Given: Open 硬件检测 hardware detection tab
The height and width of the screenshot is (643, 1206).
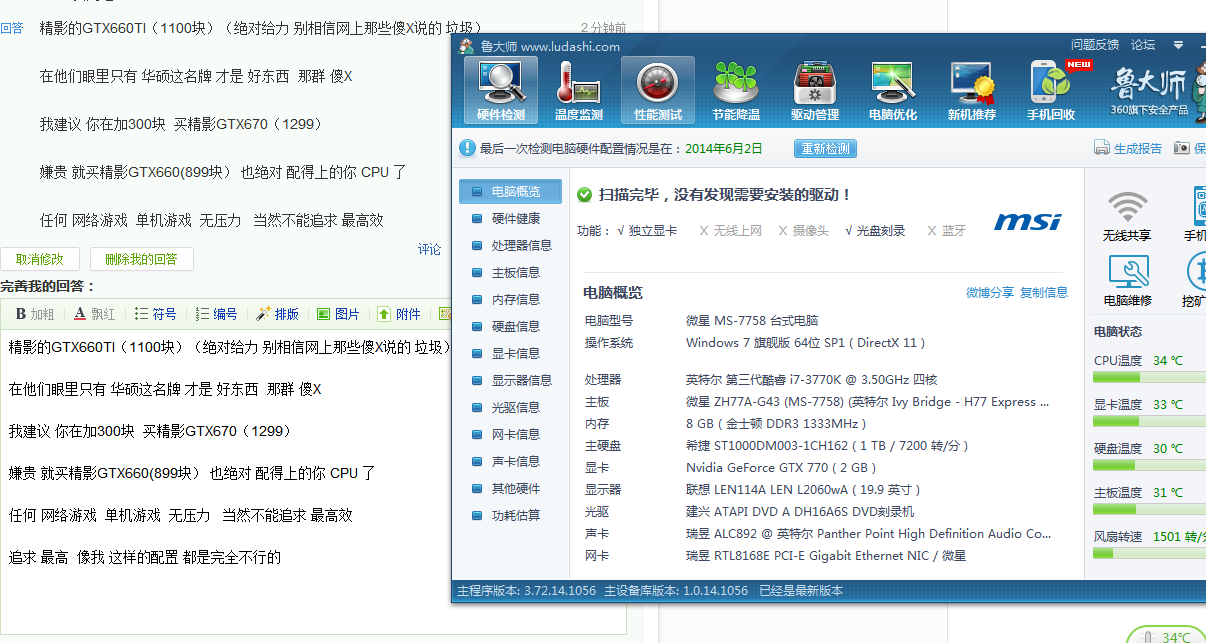Looking at the screenshot, I should coord(500,91).
